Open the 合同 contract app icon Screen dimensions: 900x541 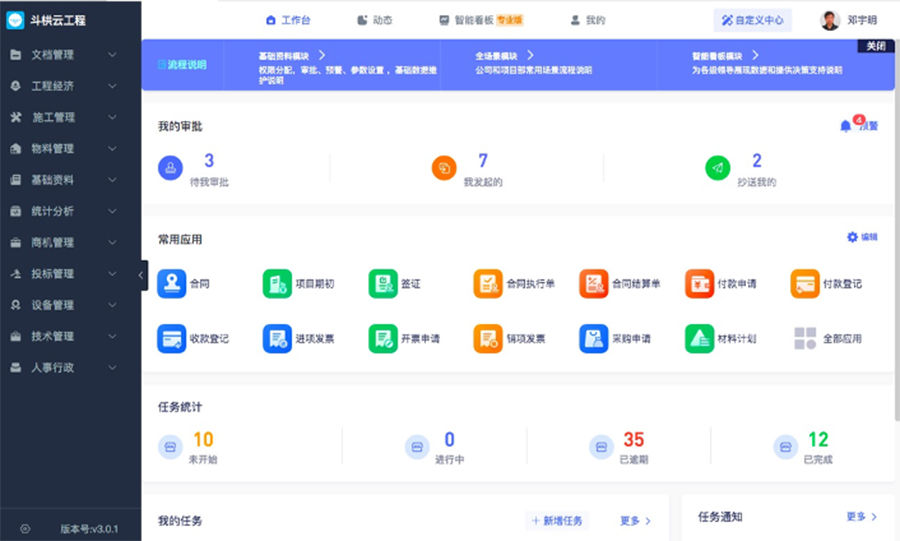click(x=171, y=284)
